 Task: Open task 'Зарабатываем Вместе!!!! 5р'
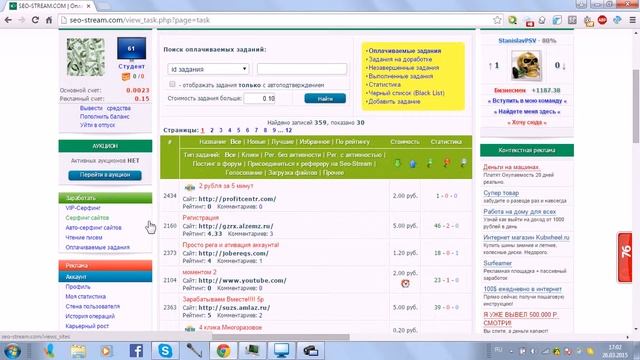pos(223,299)
